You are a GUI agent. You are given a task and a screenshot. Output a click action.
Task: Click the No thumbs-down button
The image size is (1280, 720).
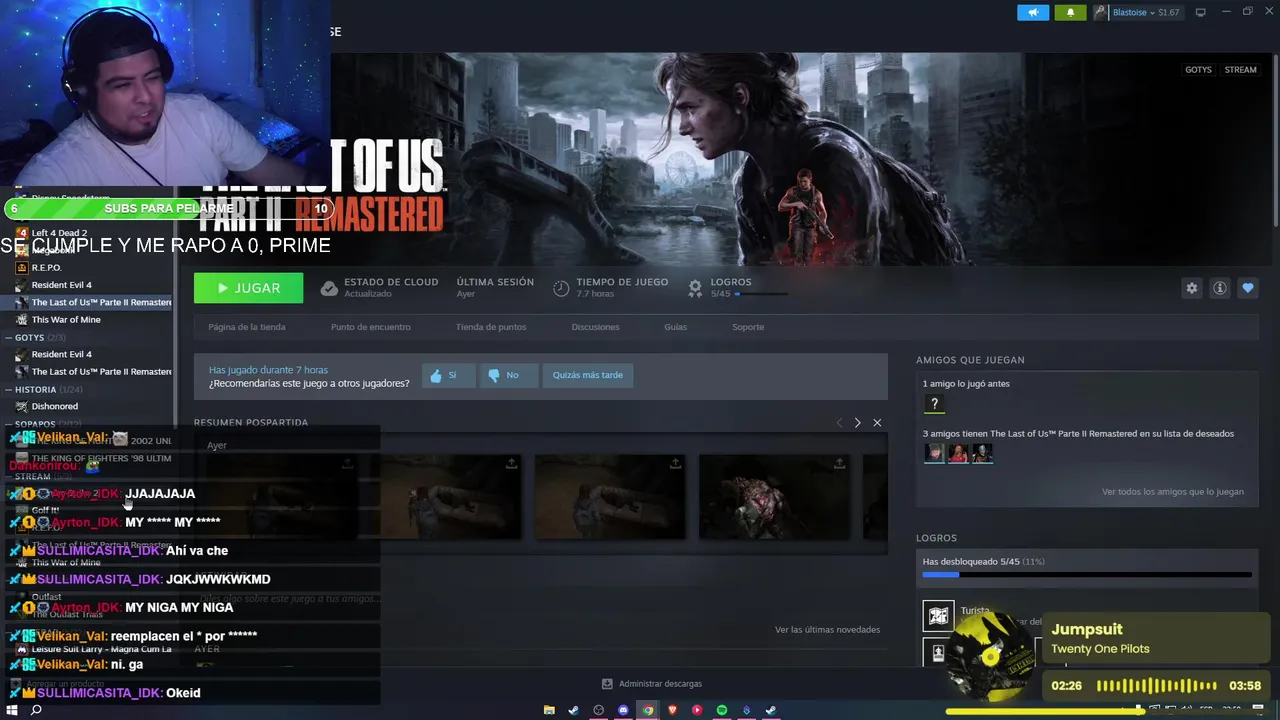[507, 375]
